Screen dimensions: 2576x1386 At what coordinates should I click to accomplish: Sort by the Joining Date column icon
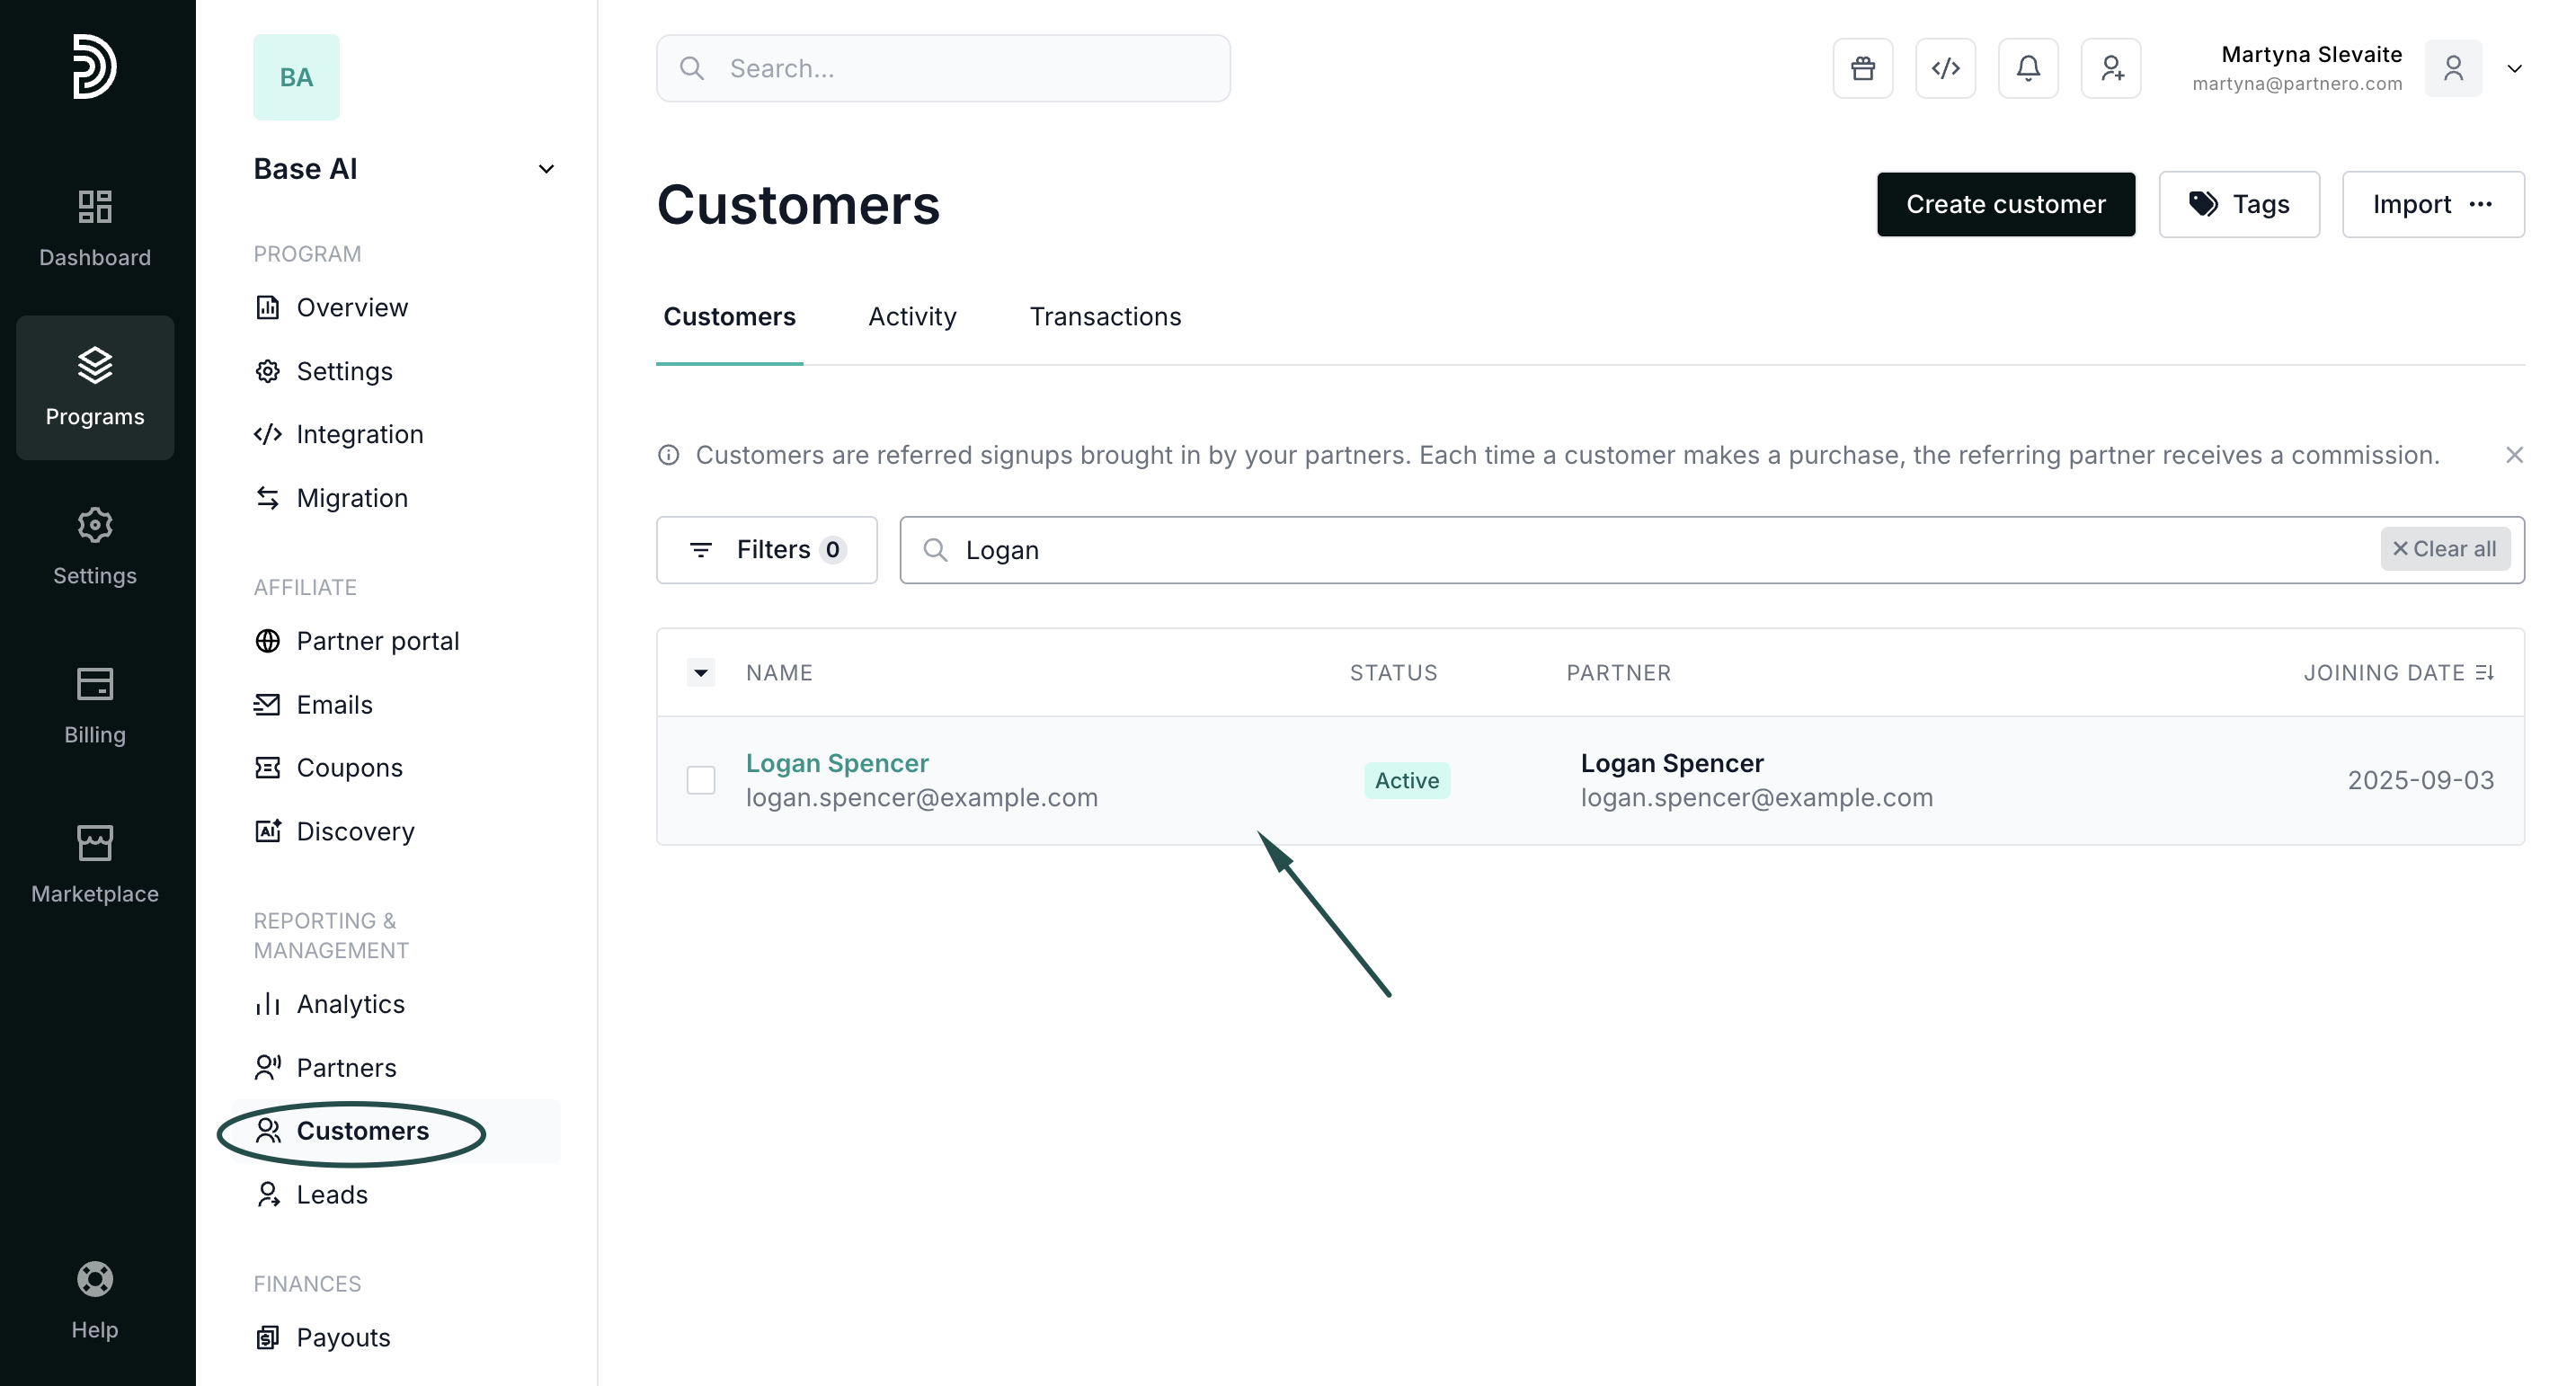click(x=2485, y=673)
